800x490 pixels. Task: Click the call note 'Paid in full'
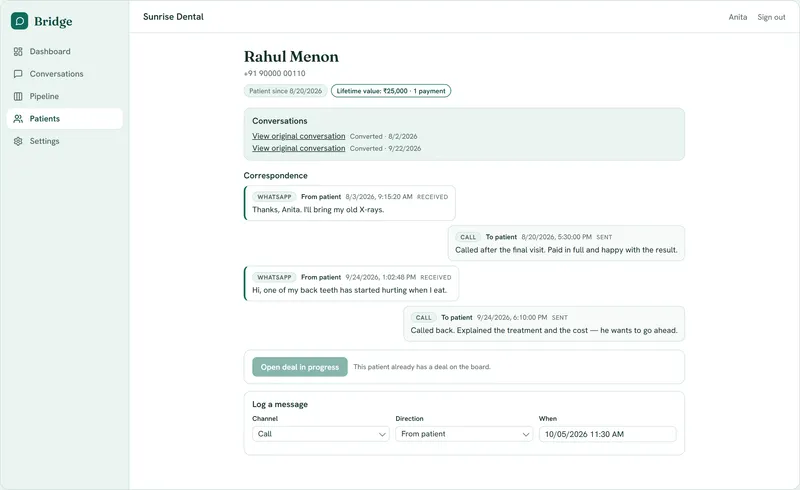point(566,243)
